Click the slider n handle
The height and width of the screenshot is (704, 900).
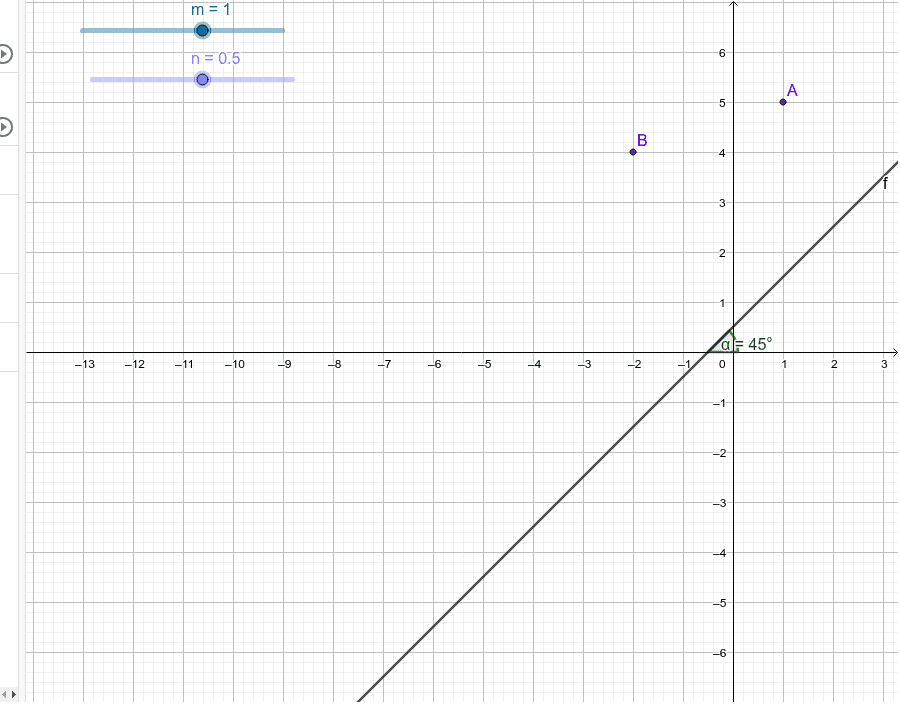[x=203, y=78]
